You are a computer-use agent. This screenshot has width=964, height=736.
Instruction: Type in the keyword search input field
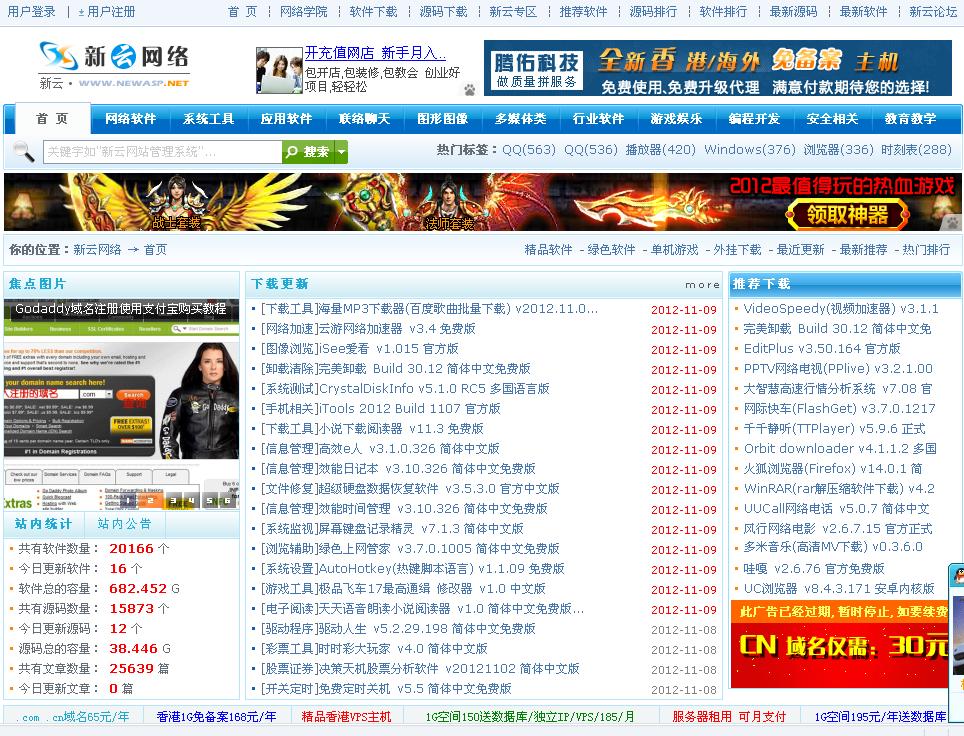click(162, 152)
